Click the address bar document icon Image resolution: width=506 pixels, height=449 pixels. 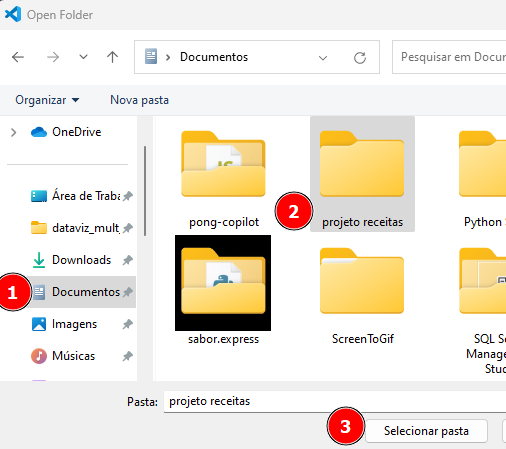151,57
